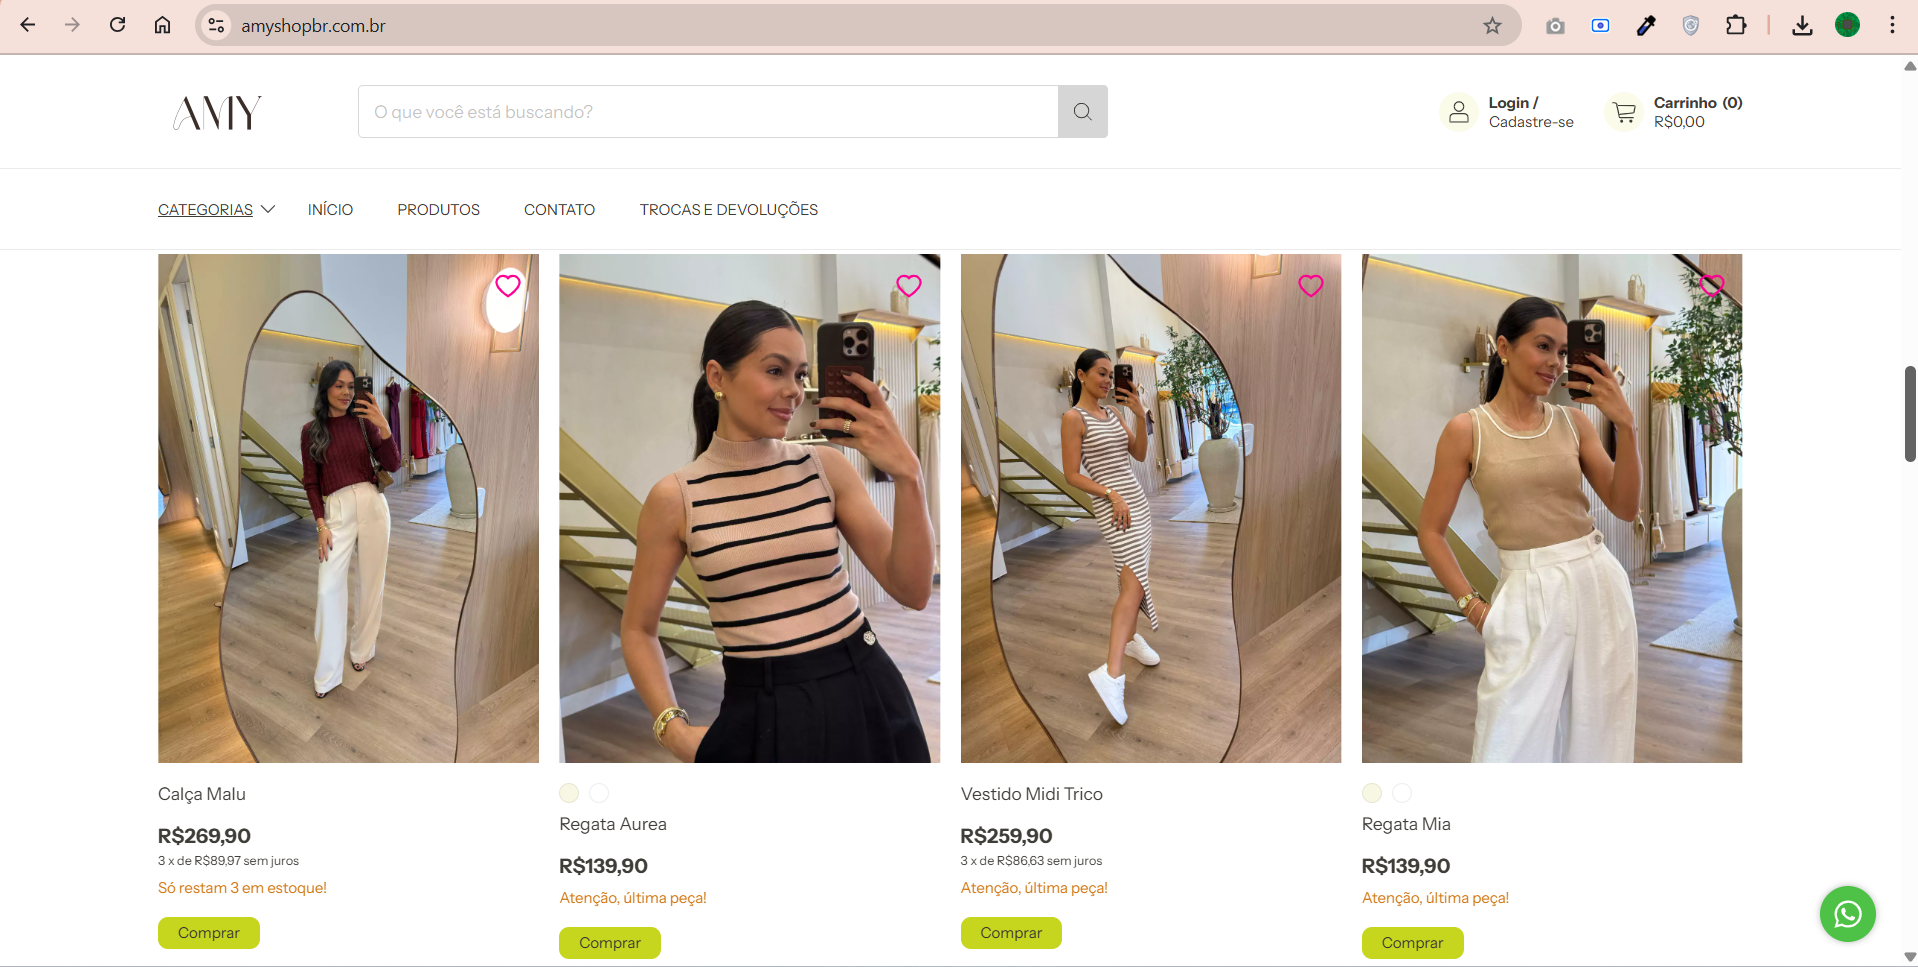Focus the 'O que você está buscando?' search field
The height and width of the screenshot is (967, 1918).
708,112
